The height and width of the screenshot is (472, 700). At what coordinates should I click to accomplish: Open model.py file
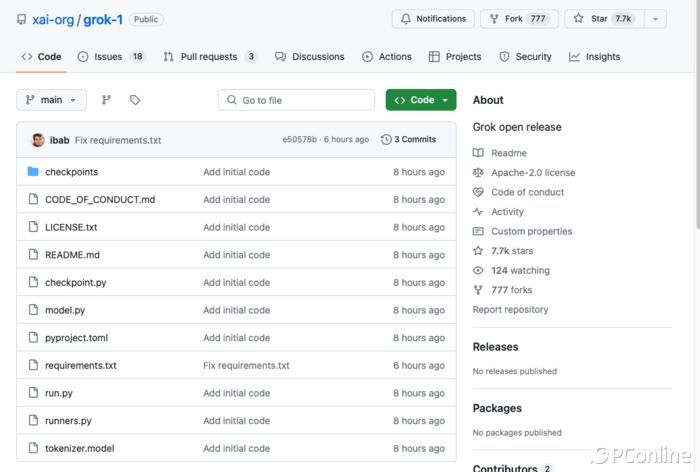click(x=65, y=310)
